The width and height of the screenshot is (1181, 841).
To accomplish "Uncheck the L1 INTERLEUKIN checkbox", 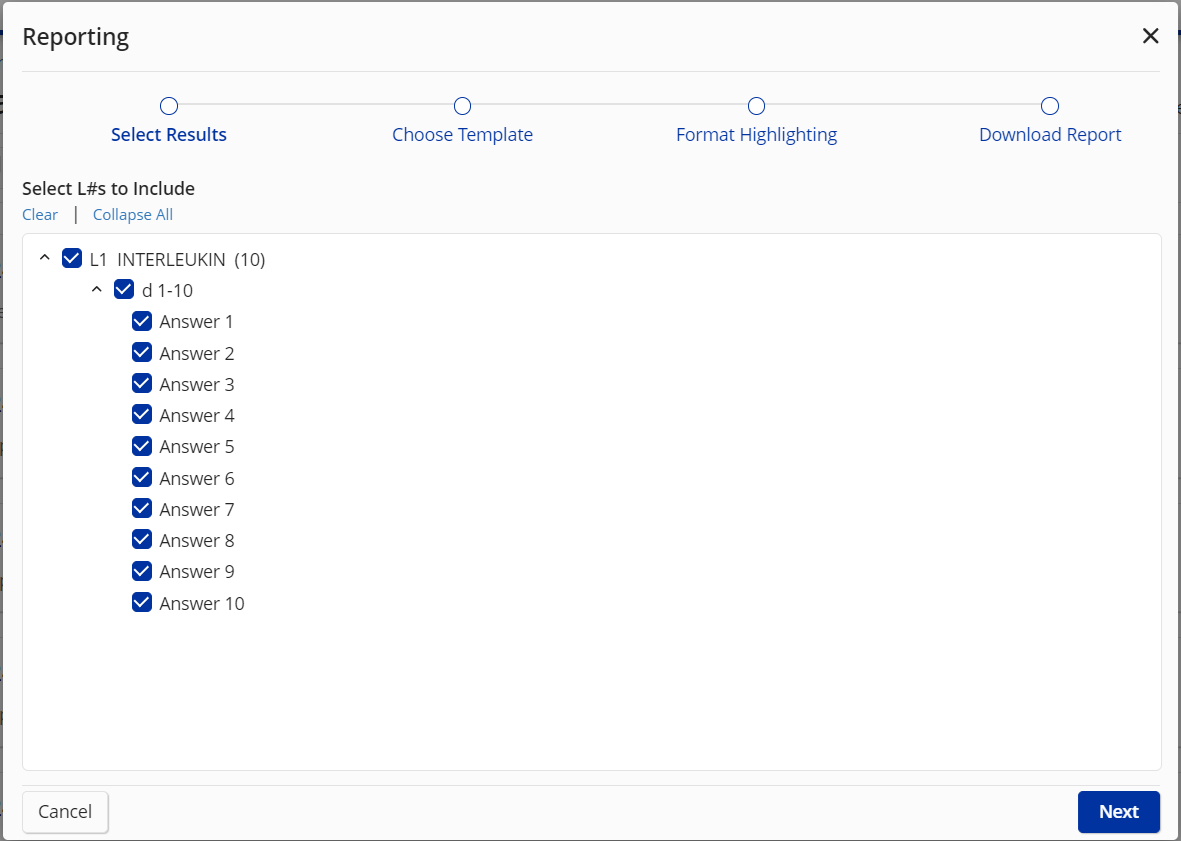I will tap(72, 259).
